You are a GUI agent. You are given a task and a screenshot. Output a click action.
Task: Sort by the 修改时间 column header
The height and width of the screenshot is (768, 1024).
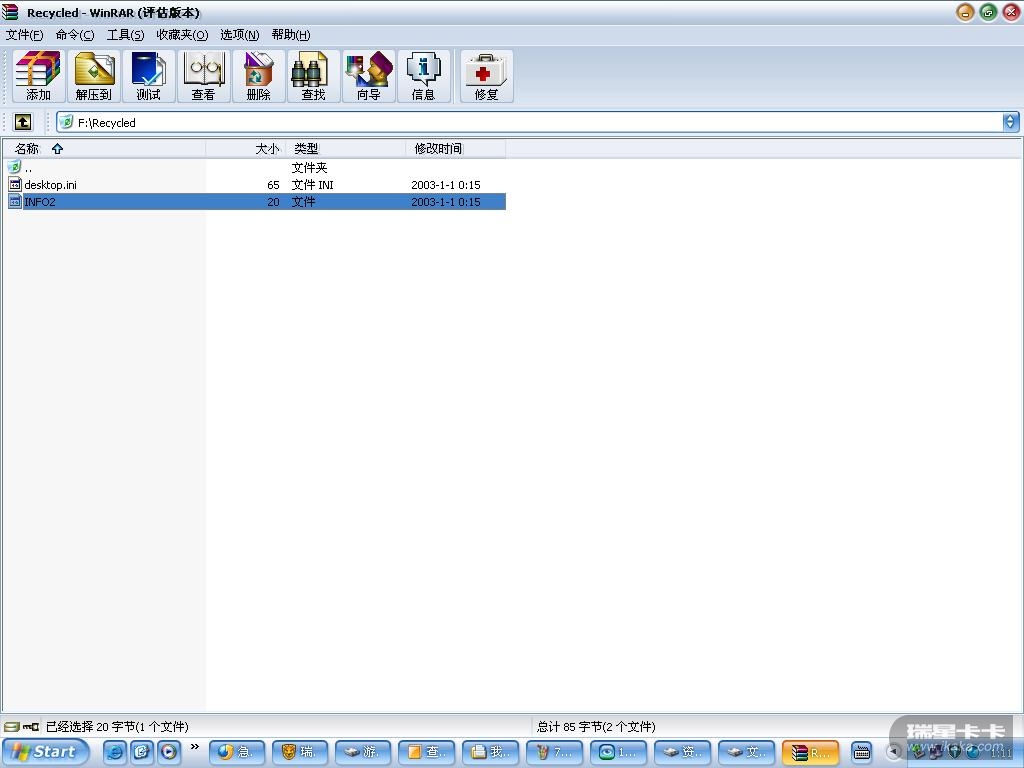[x=456, y=149]
